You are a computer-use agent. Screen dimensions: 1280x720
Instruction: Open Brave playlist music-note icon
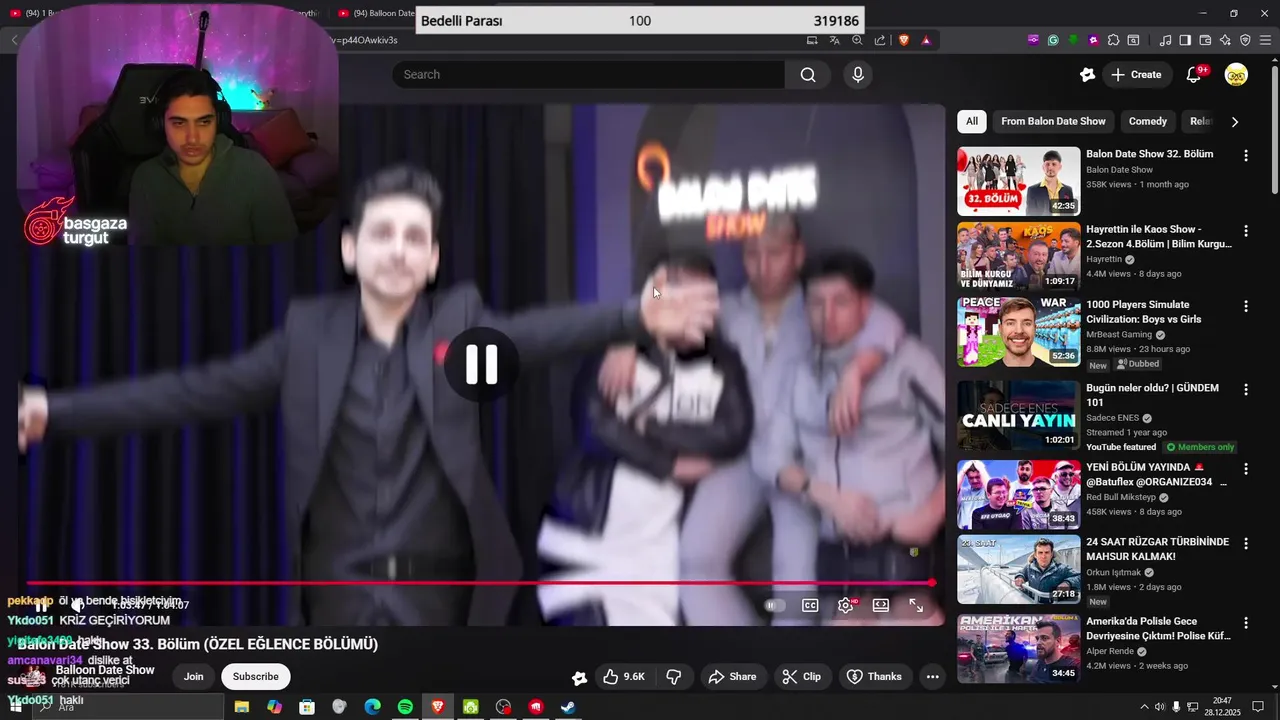click(x=1165, y=40)
